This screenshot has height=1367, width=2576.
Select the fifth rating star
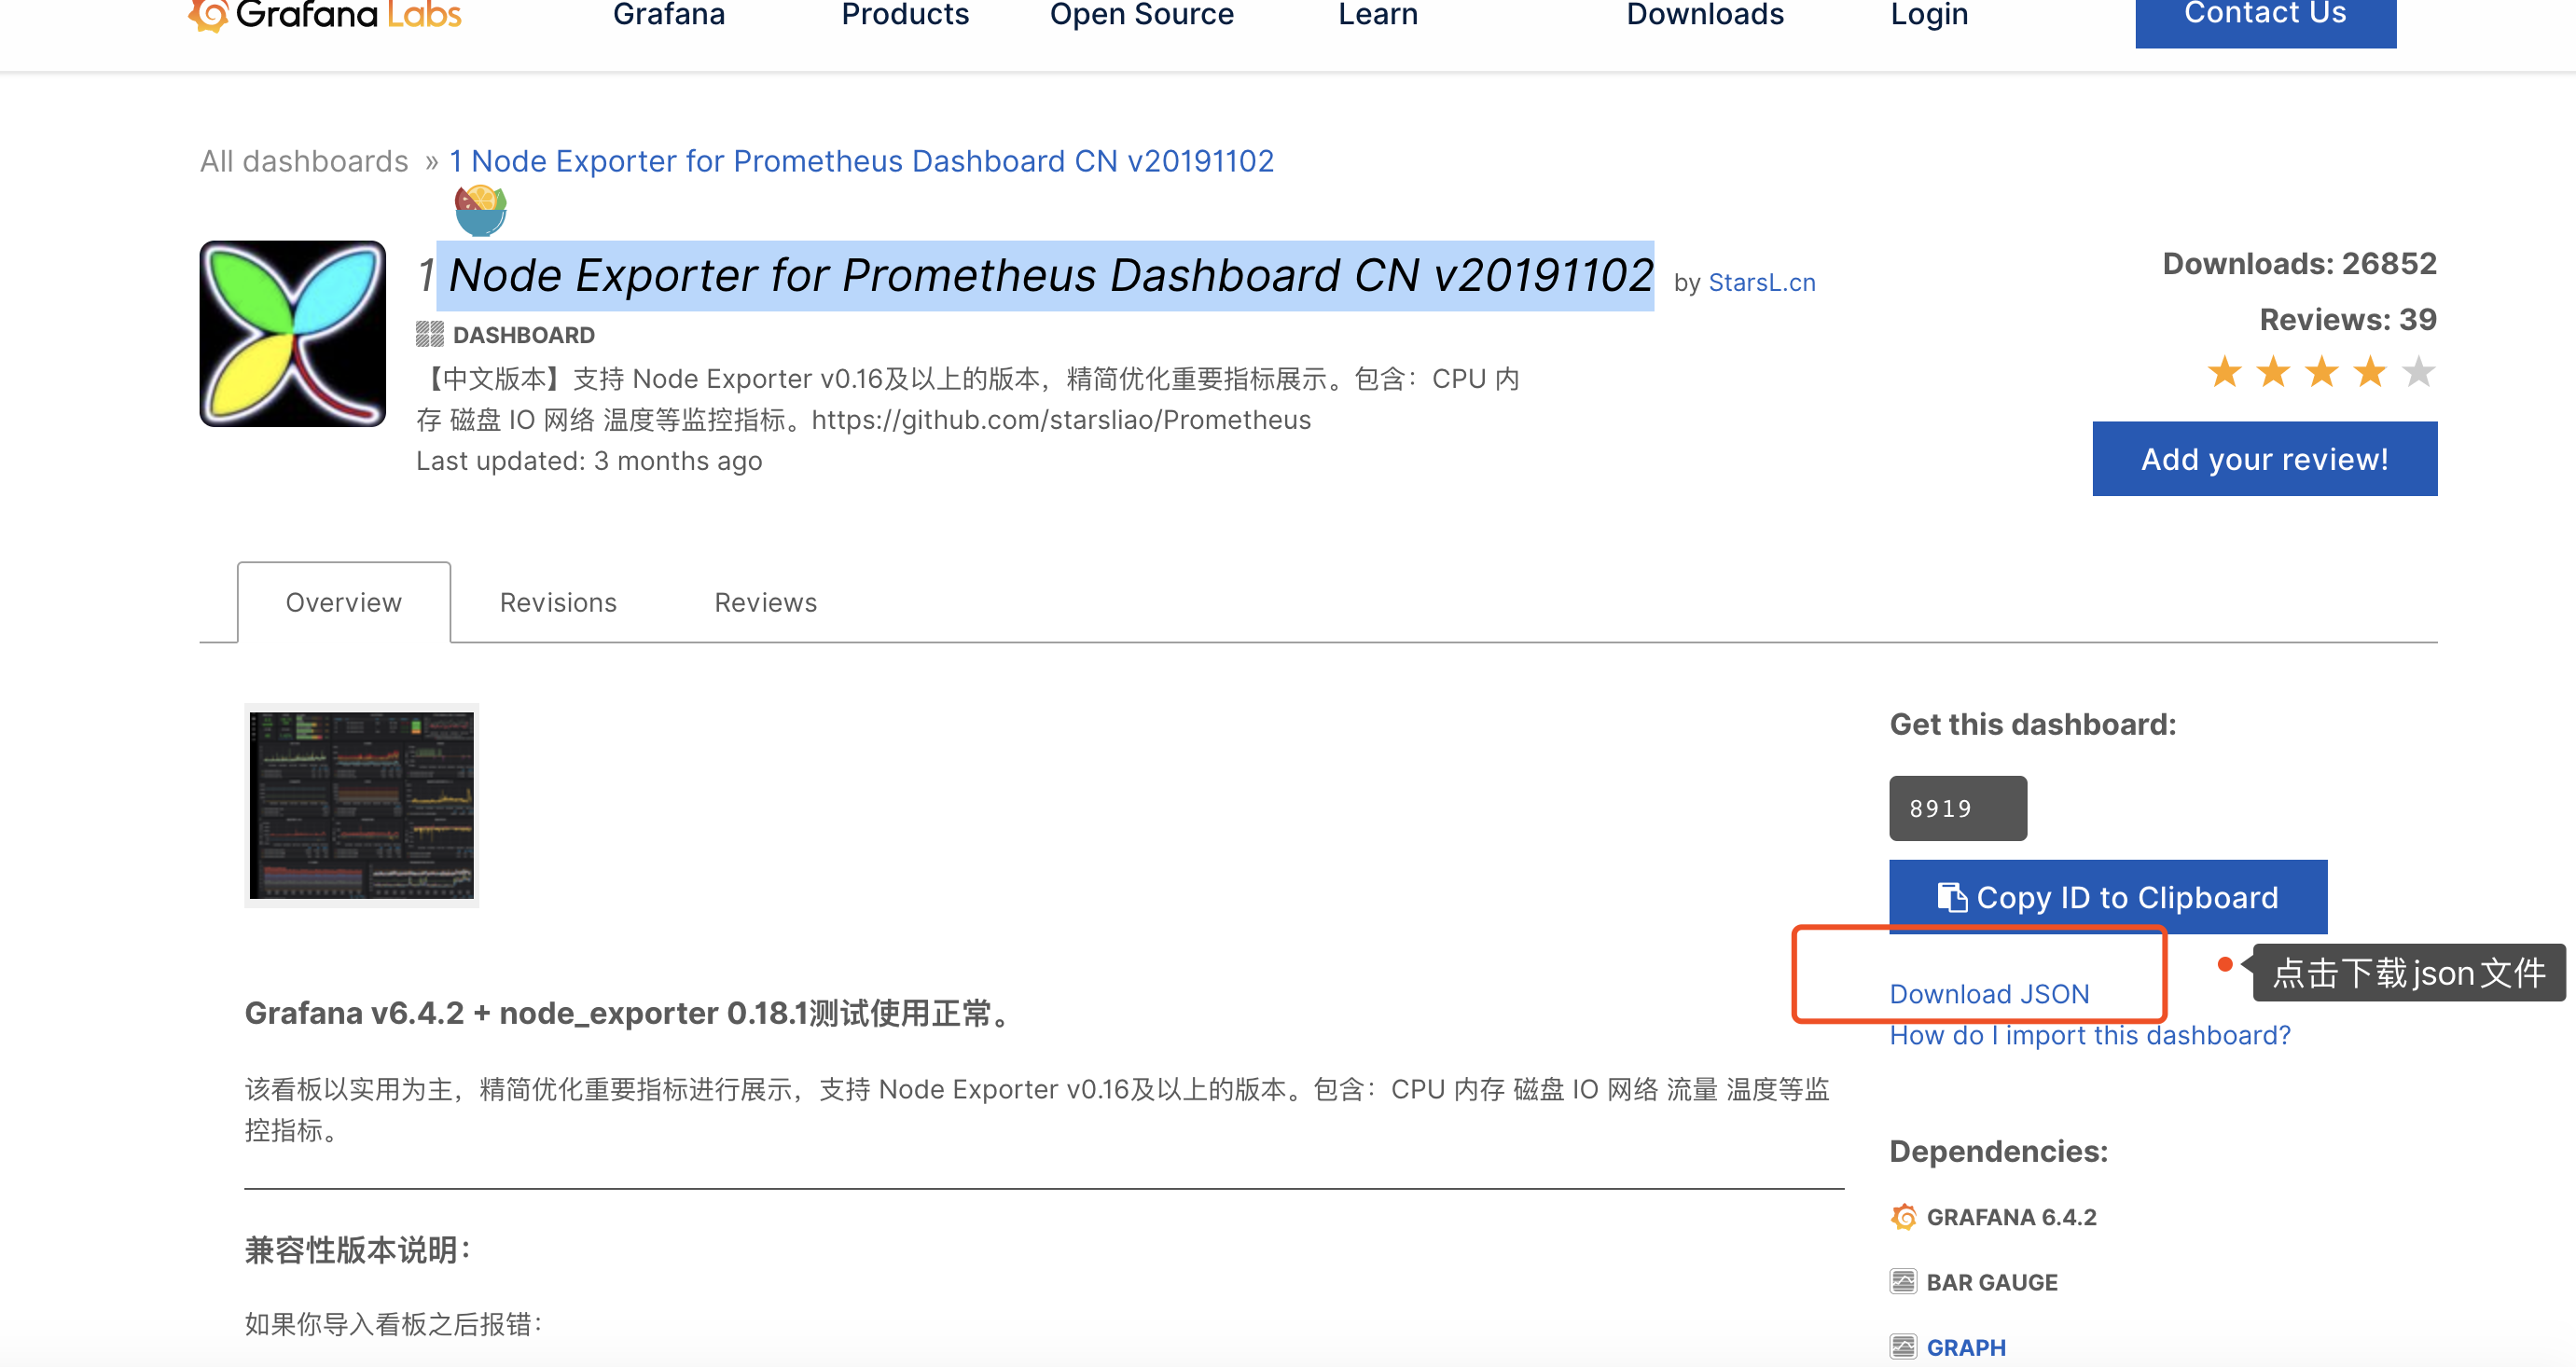click(x=2419, y=371)
